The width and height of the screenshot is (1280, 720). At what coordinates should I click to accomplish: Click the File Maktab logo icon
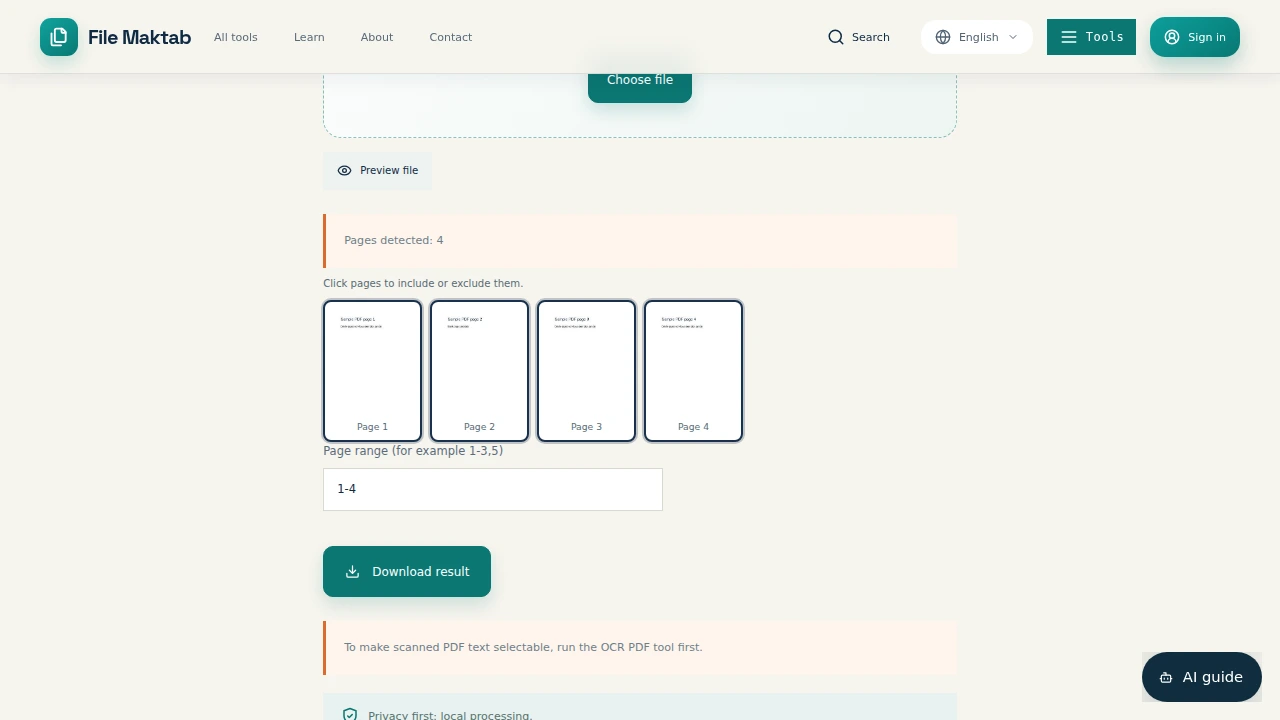tap(59, 37)
